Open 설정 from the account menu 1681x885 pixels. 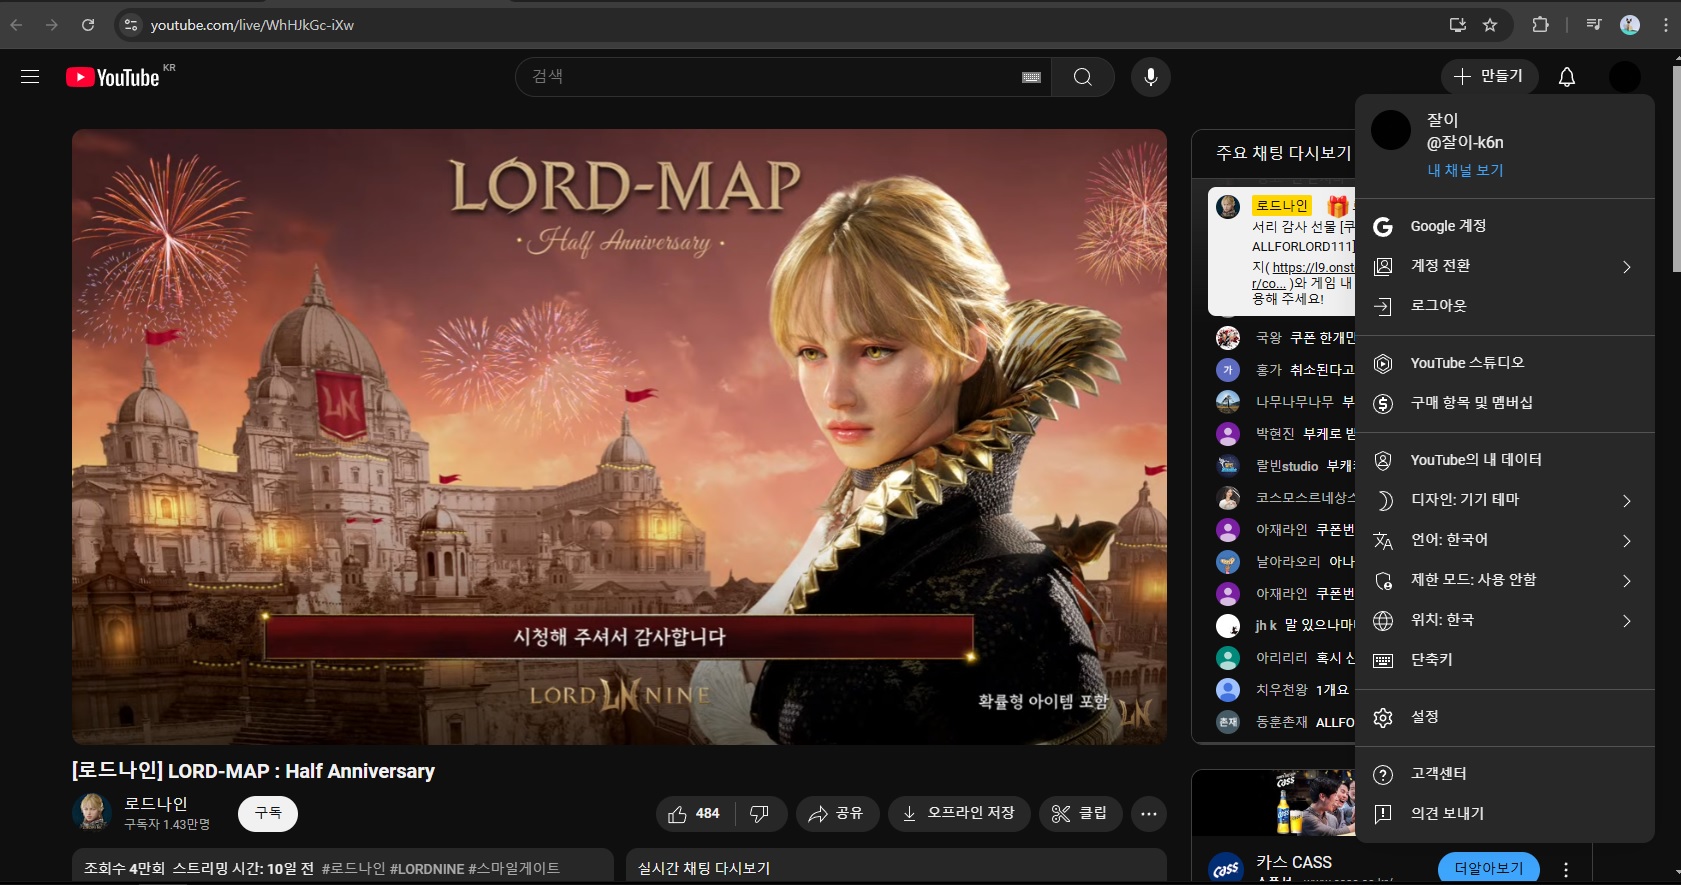pos(1505,717)
